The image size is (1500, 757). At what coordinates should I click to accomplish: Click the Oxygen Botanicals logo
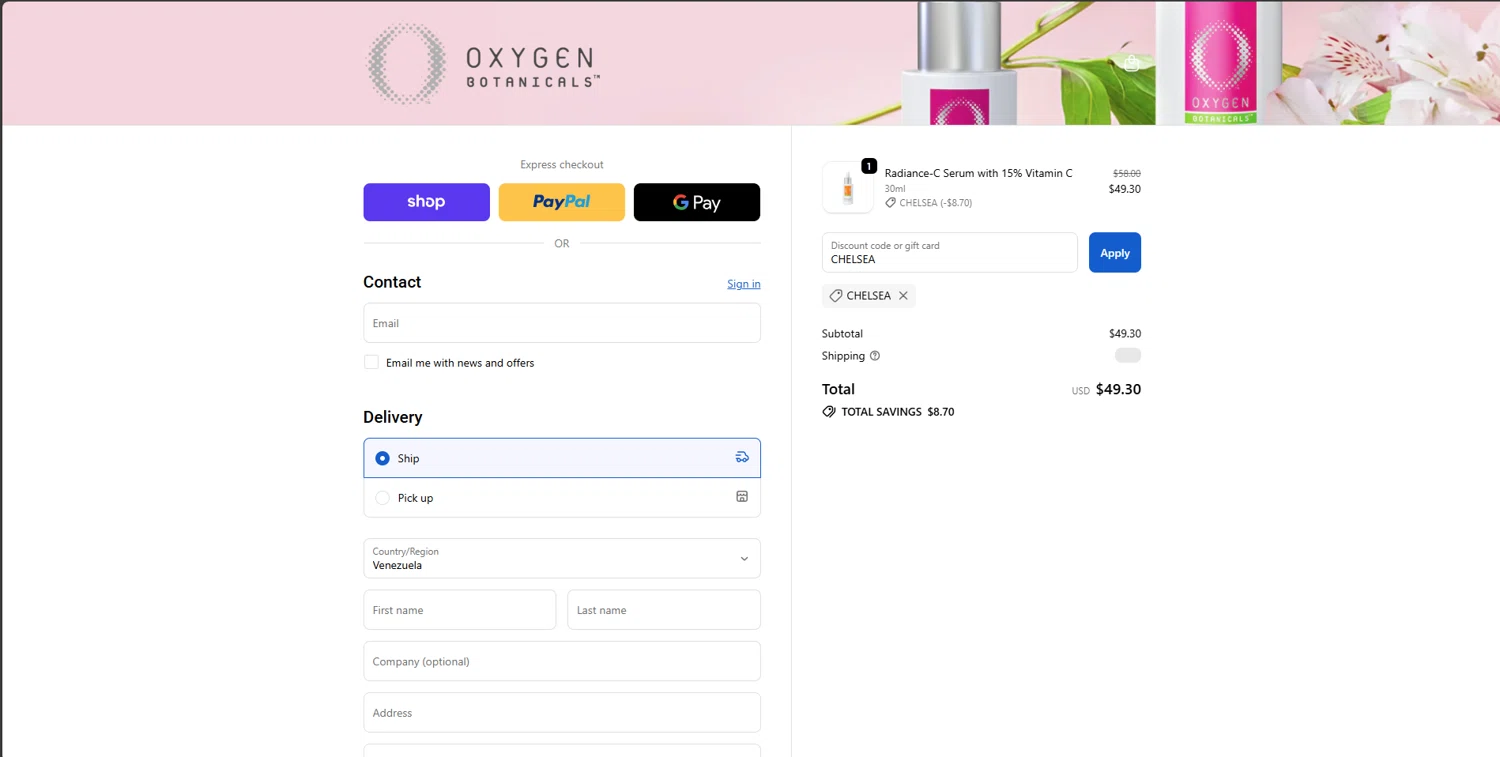pyautogui.click(x=483, y=64)
